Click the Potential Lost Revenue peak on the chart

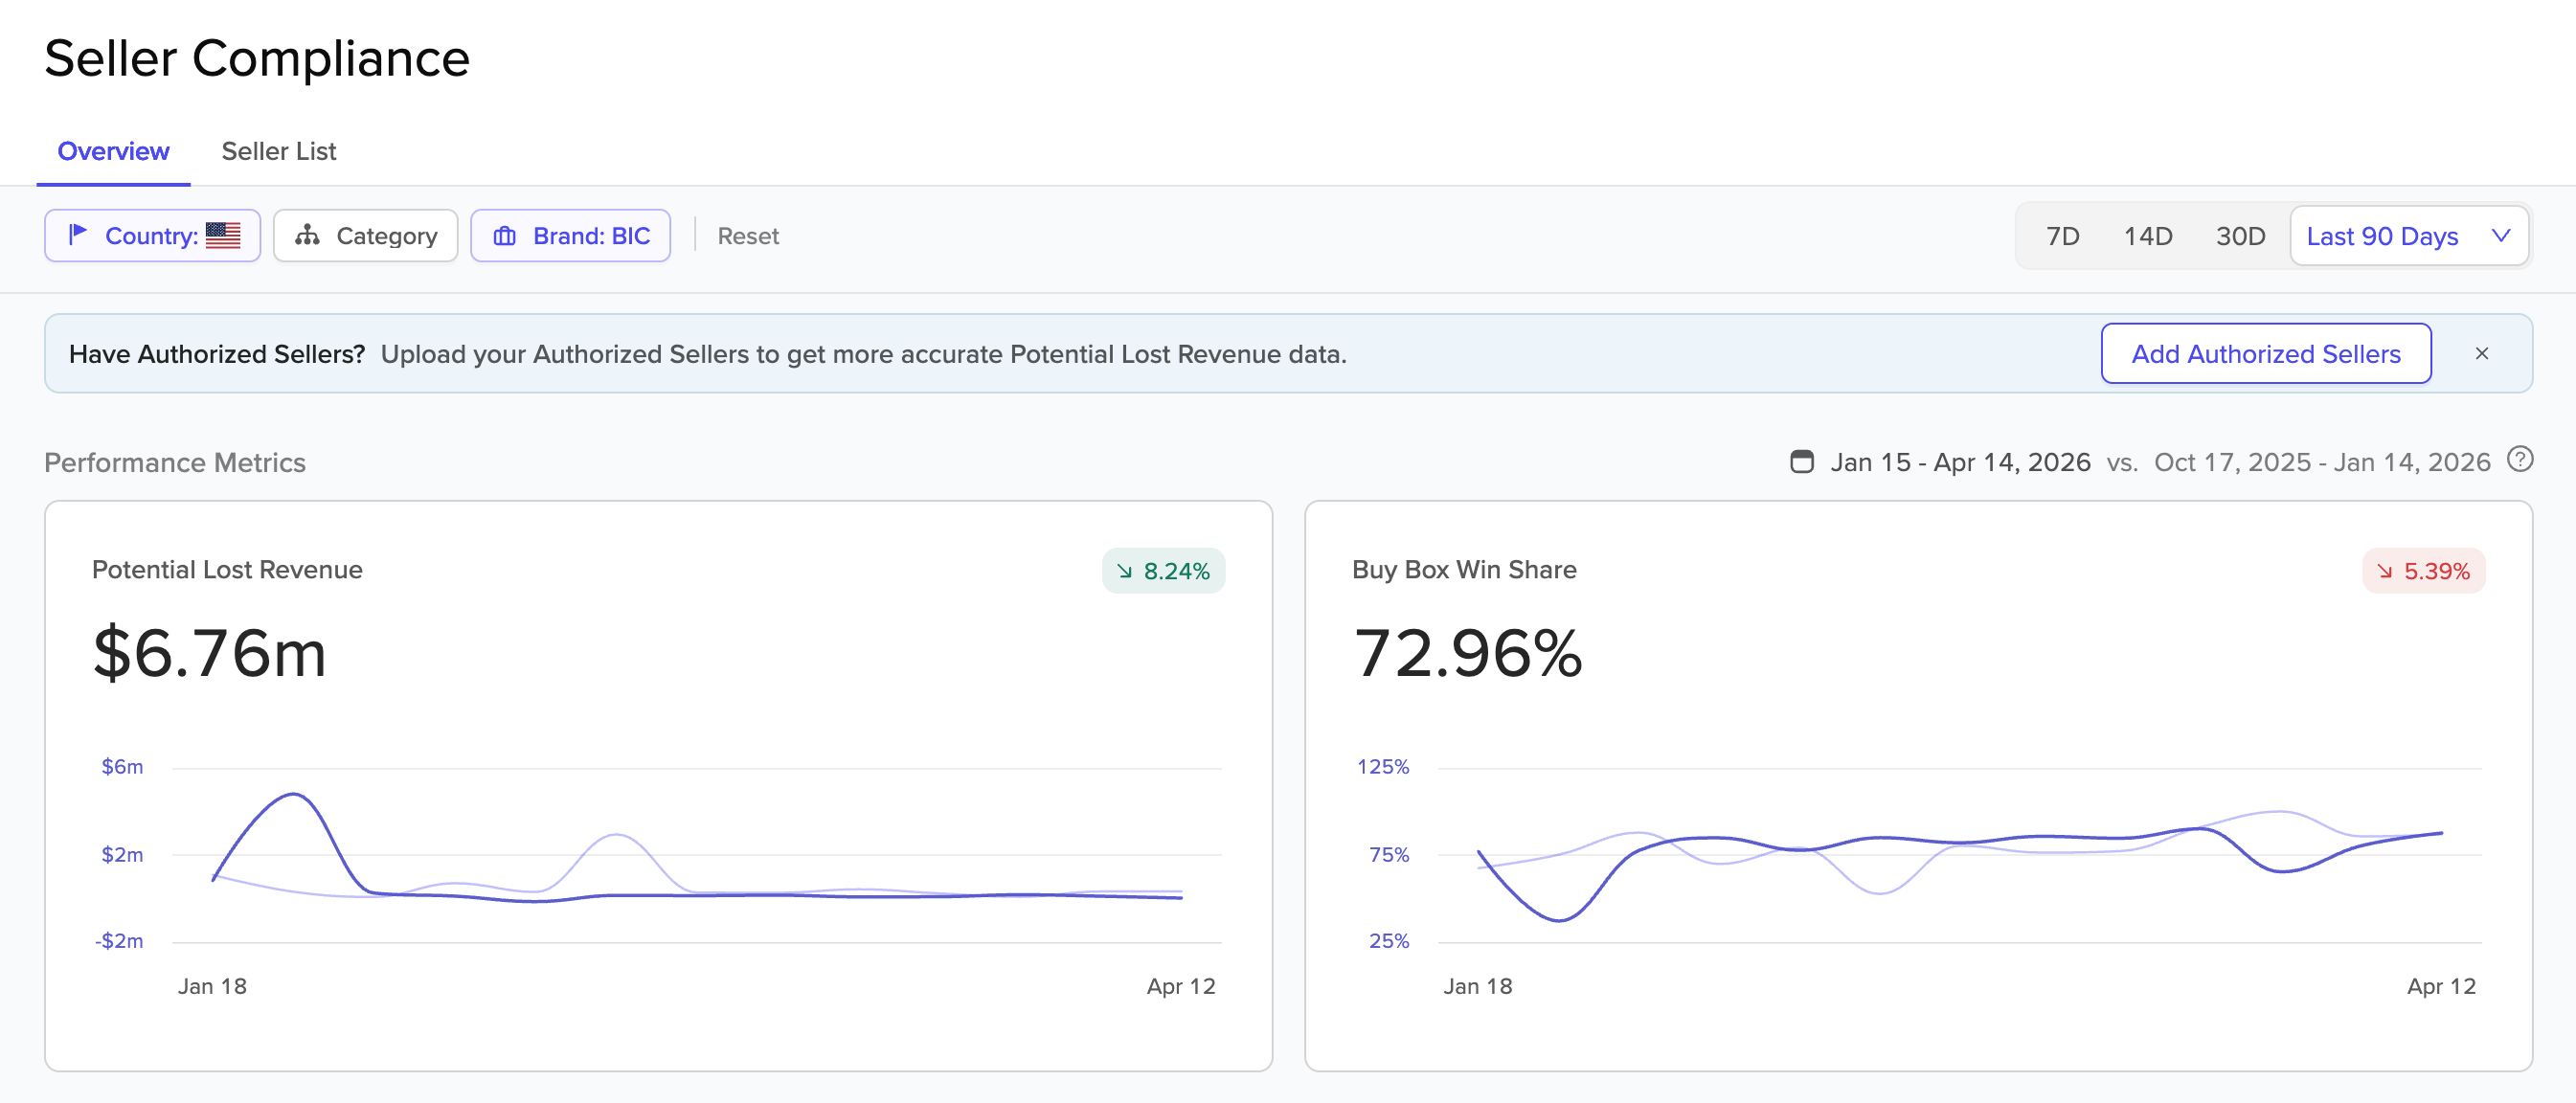pos(294,795)
